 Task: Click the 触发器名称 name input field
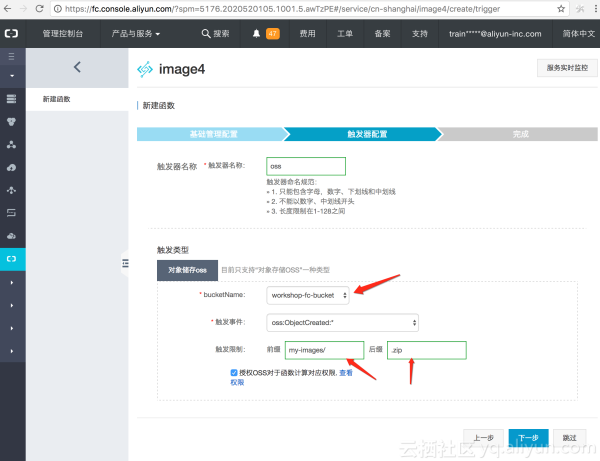pyautogui.click(x=306, y=167)
